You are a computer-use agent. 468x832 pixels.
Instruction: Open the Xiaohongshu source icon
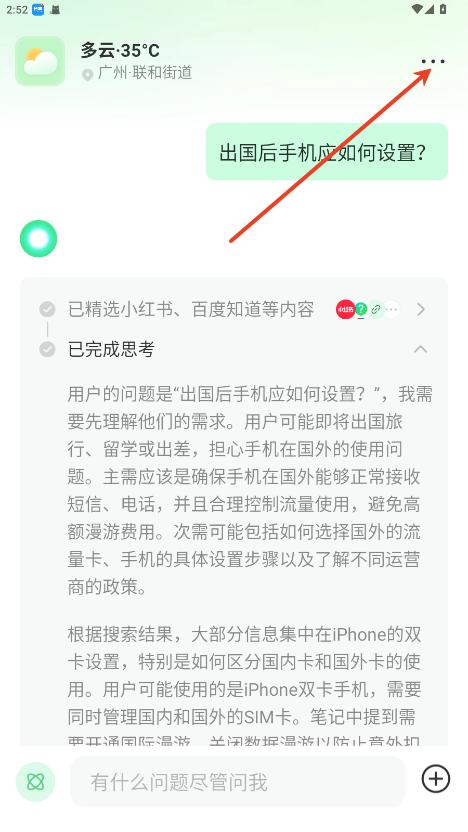pos(345,309)
